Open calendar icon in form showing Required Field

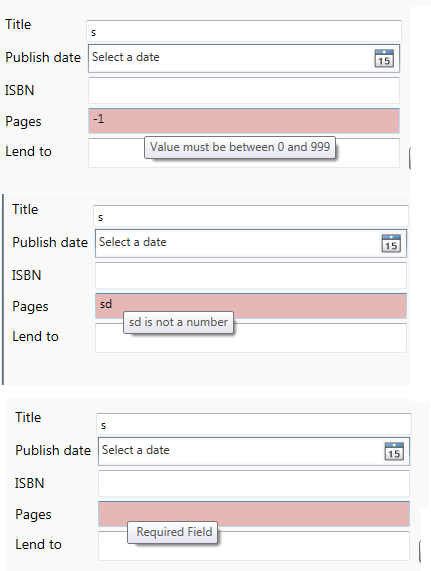pyautogui.click(x=394, y=451)
